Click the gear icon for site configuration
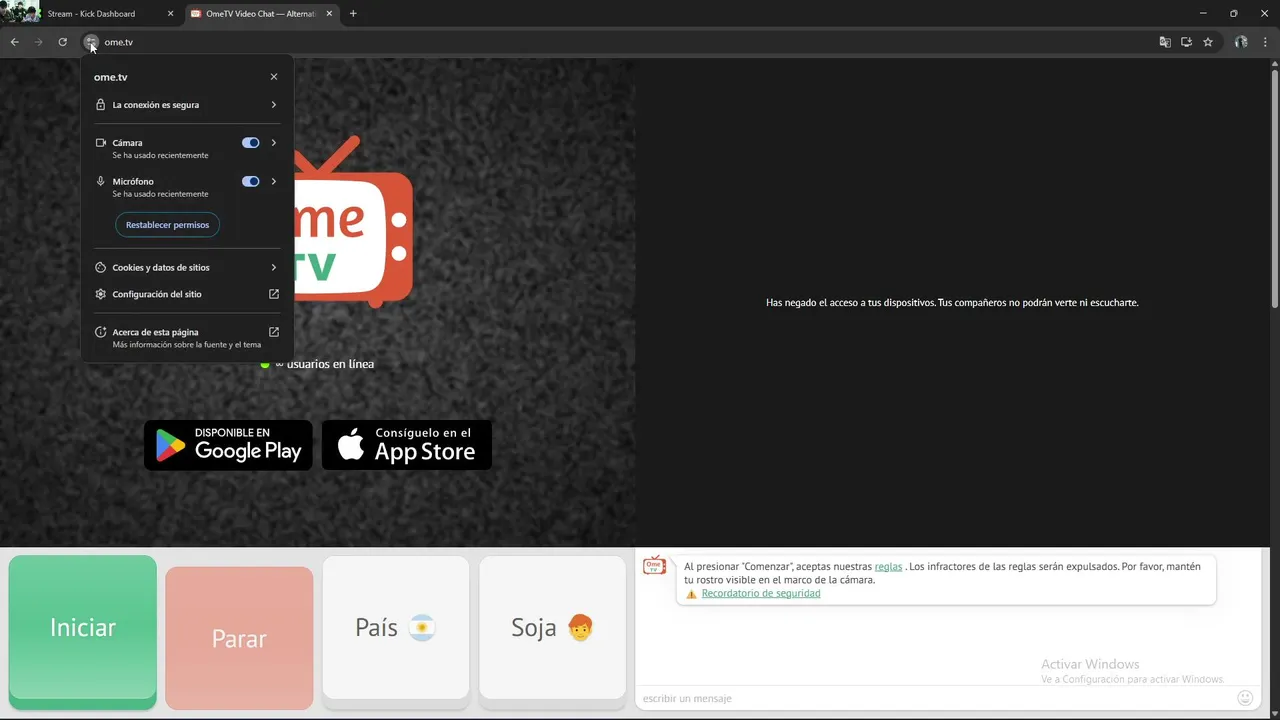 [100, 295]
